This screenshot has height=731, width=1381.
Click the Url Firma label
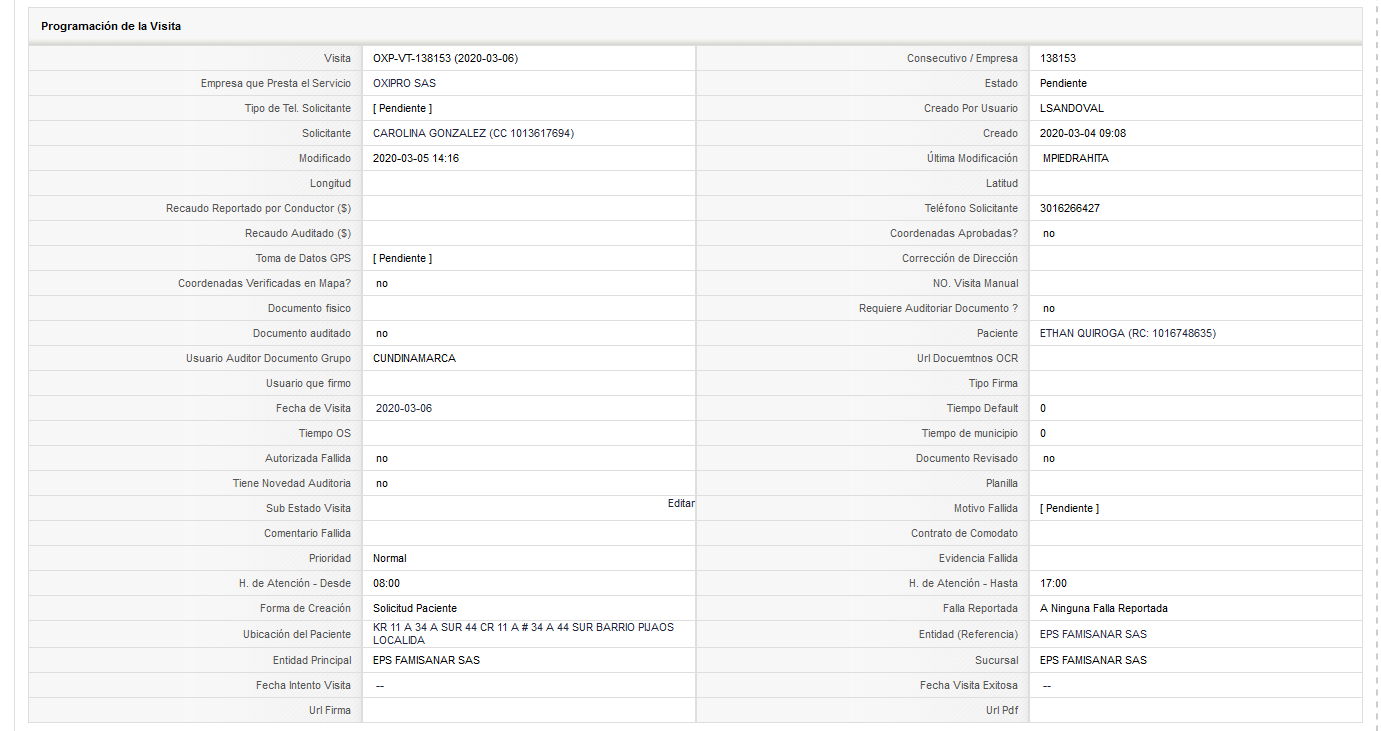(x=330, y=710)
